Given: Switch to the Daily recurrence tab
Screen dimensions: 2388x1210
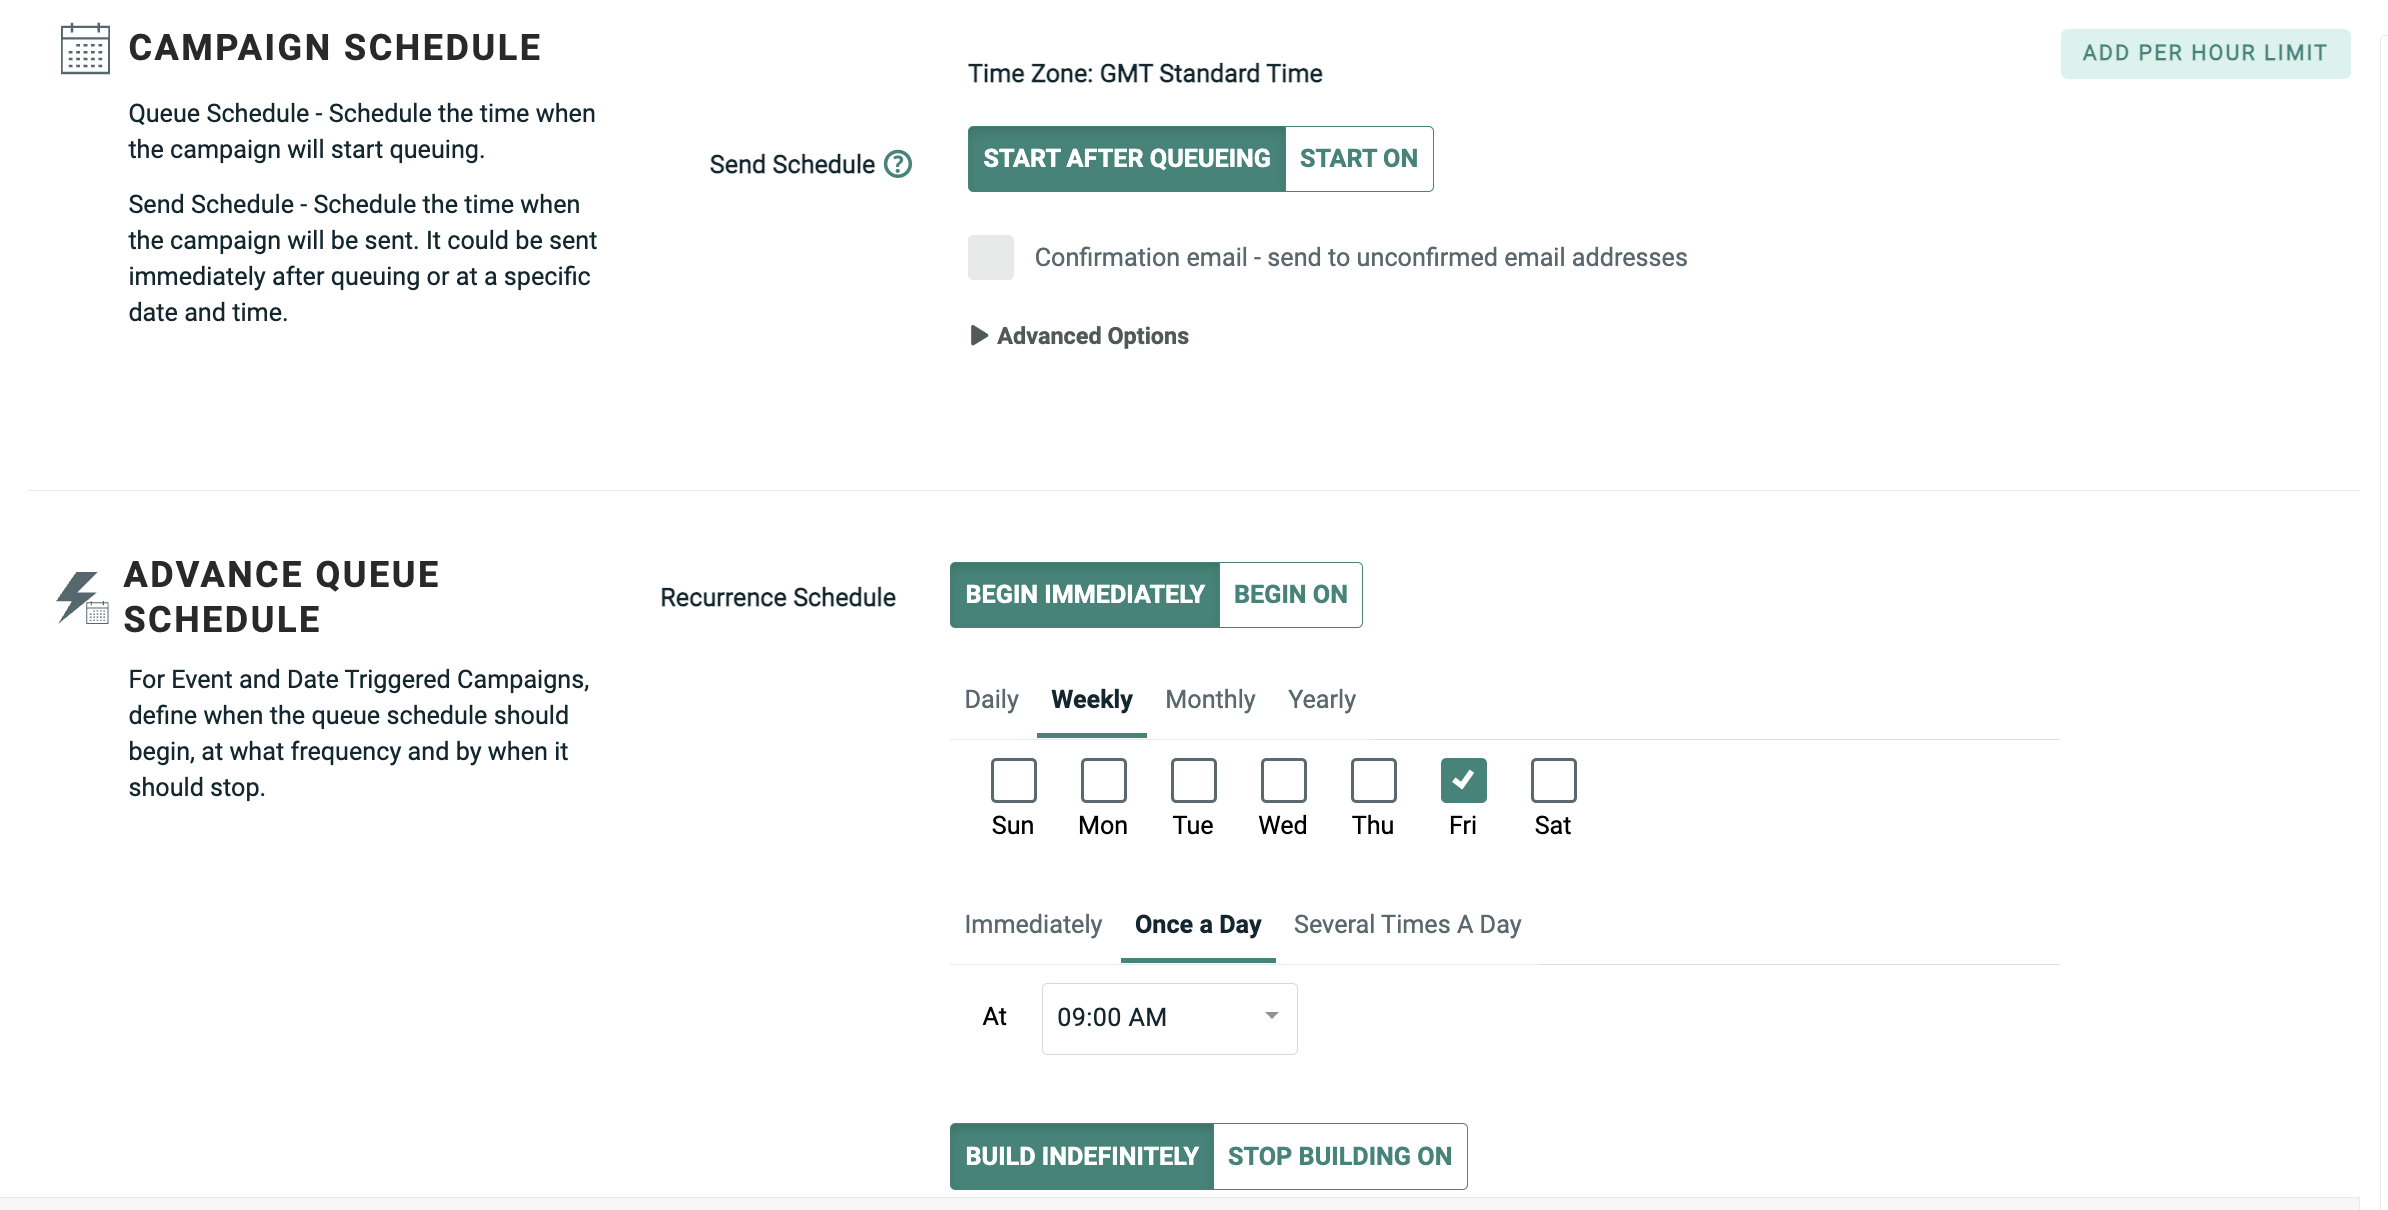Looking at the screenshot, I should pos(991,699).
